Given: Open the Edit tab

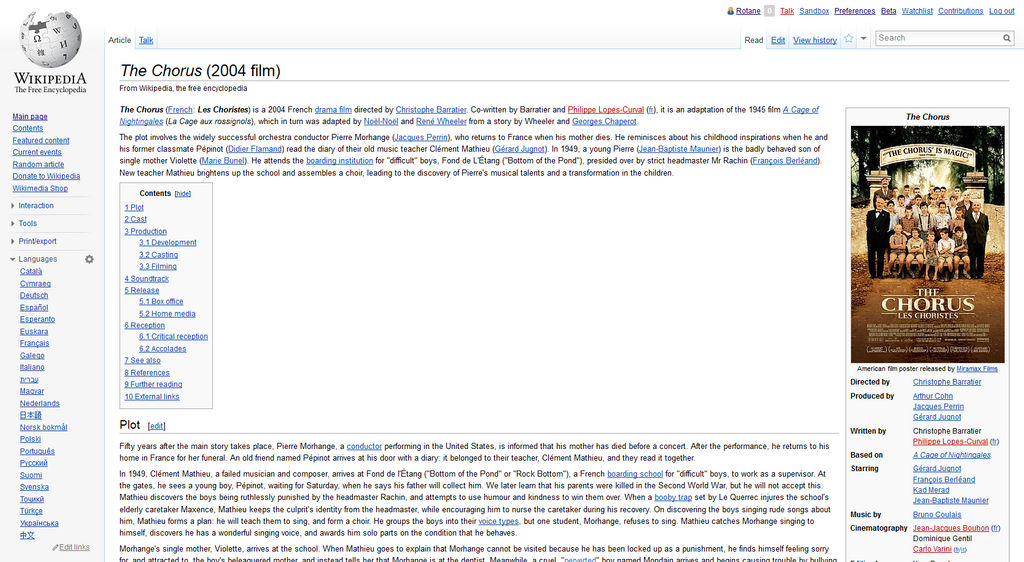Looking at the screenshot, I should 778,40.
